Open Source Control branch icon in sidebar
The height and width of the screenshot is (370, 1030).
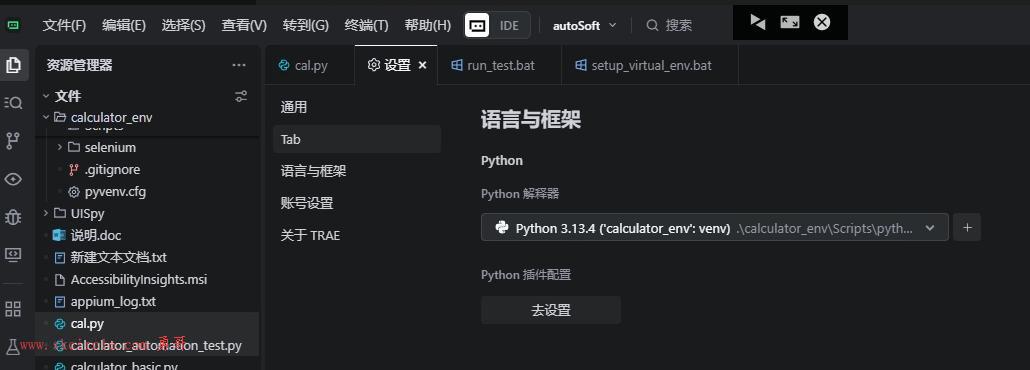13,141
